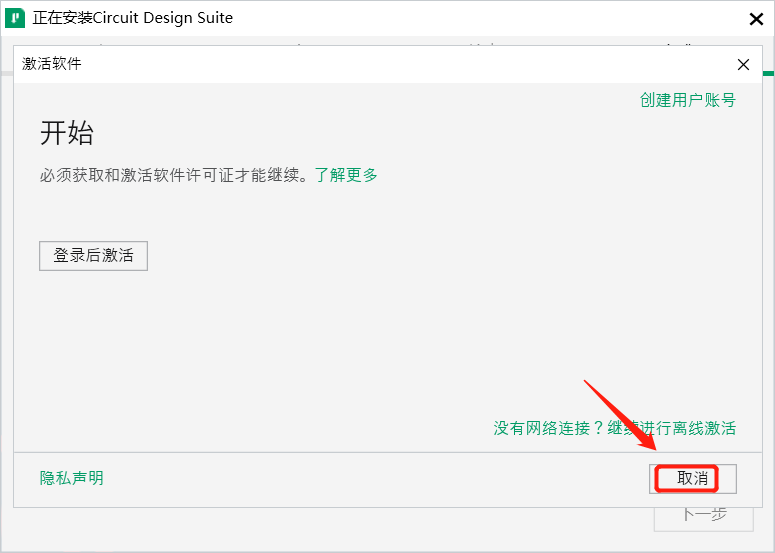The width and height of the screenshot is (775, 553).
Task: Close the Circuit Design Suite installer window
Action: [755, 18]
